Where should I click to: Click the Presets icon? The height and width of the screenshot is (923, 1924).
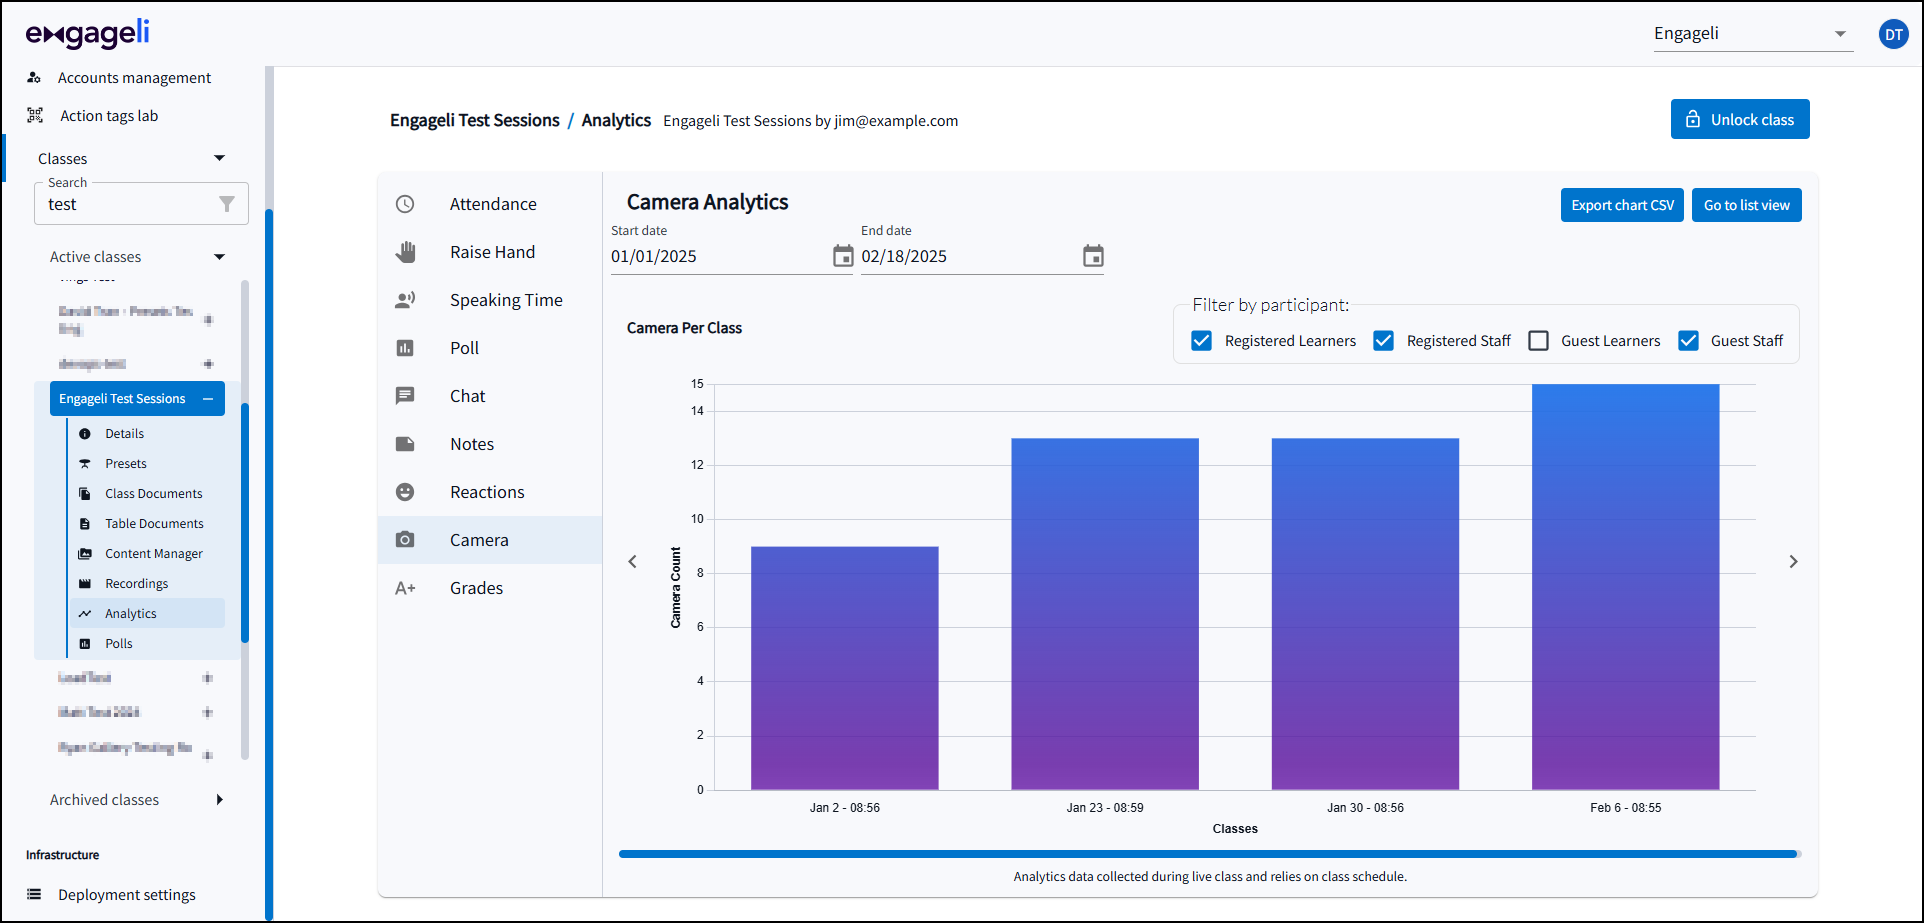[85, 464]
